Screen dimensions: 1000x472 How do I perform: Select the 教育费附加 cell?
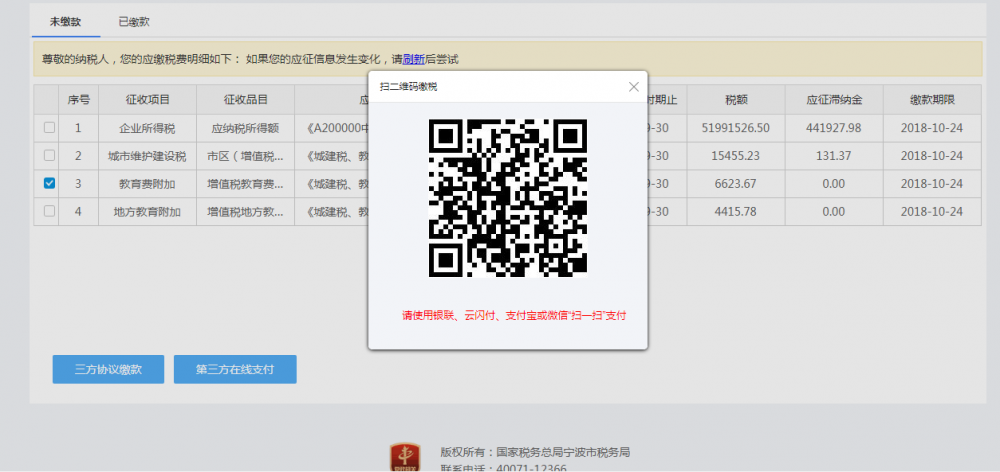pyautogui.click(x=147, y=184)
